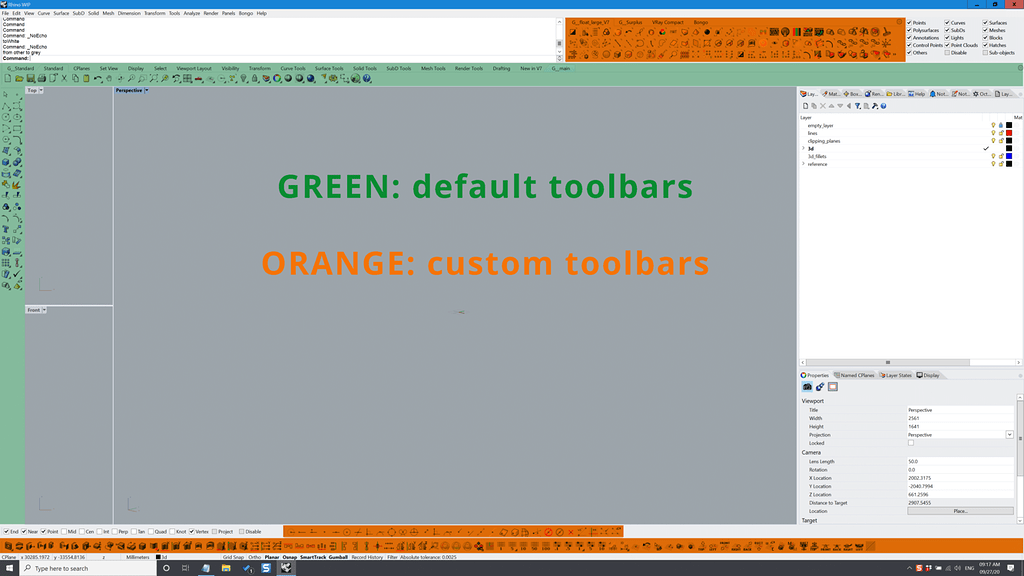This screenshot has width=1024, height=576.
Task: Toggle visibility lightbulb for lines layer
Action: click(x=993, y=133)
